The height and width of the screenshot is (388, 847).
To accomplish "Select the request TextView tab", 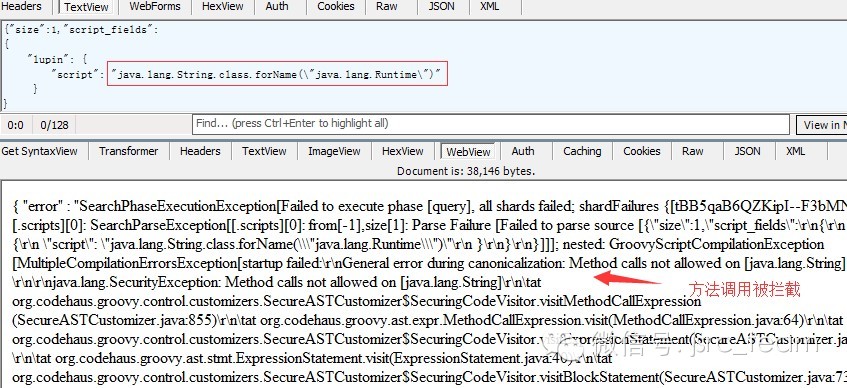I will pos(86,7).
